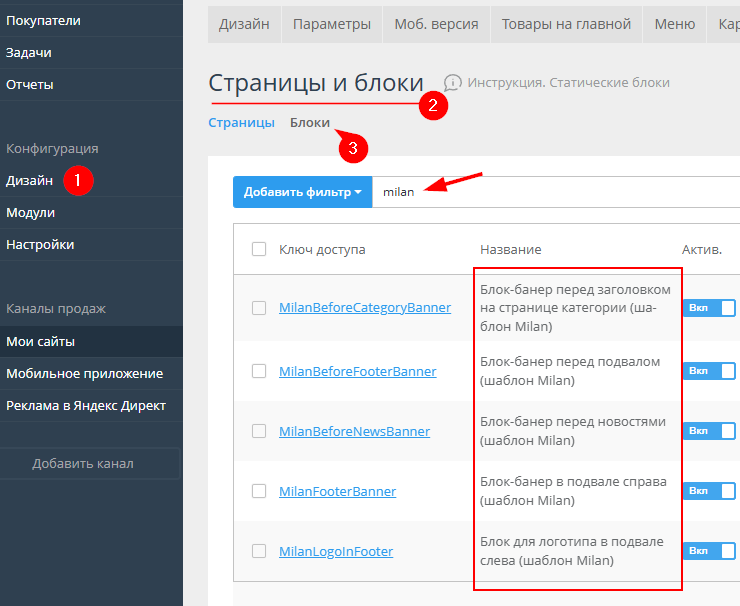This screenshot has height=606, width=740.
Task: Open the Моб. версия tab
Action: 436,24
